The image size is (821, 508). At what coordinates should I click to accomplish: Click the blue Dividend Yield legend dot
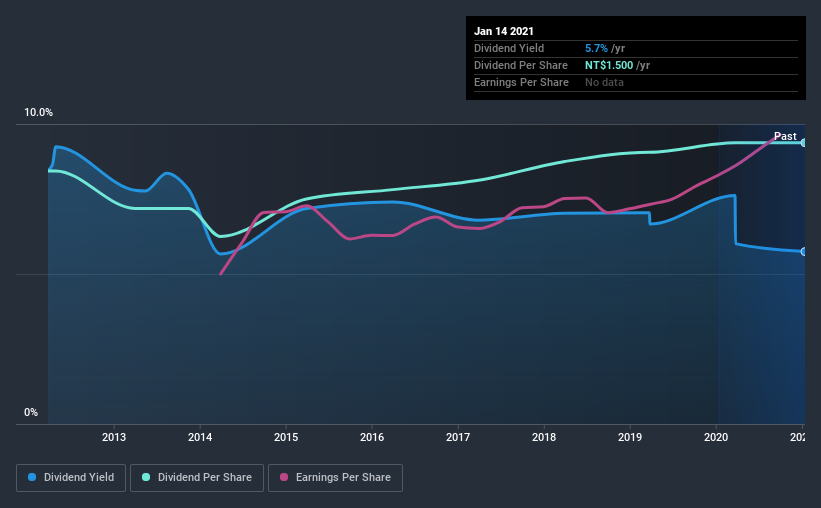click(32, 477)
